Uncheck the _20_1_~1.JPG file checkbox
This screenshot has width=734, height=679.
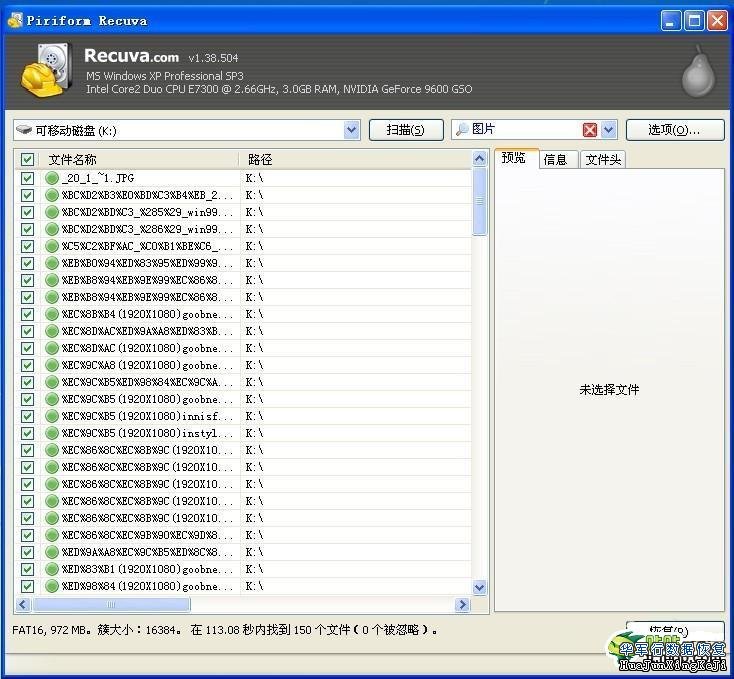click(27, 178)
